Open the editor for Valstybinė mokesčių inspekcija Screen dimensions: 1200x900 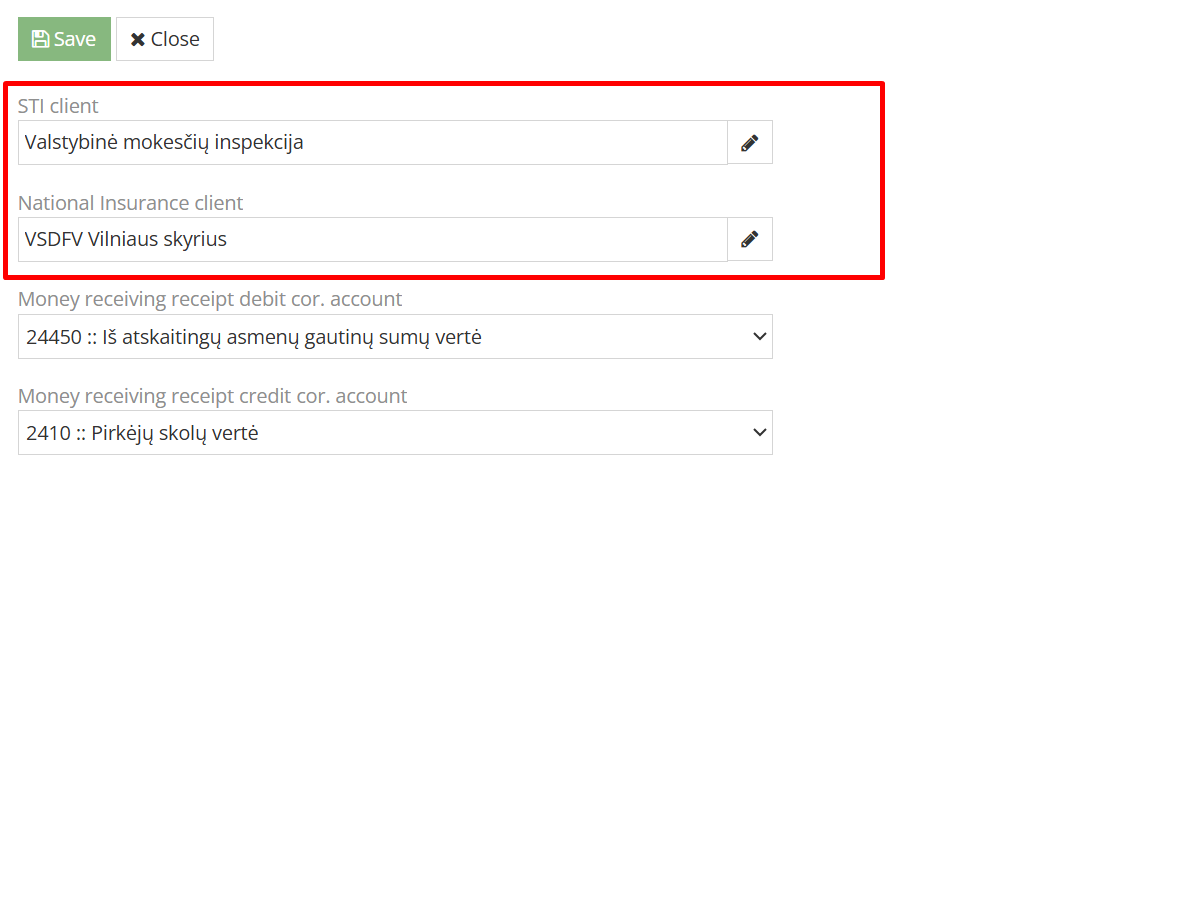tap(749, 142)
